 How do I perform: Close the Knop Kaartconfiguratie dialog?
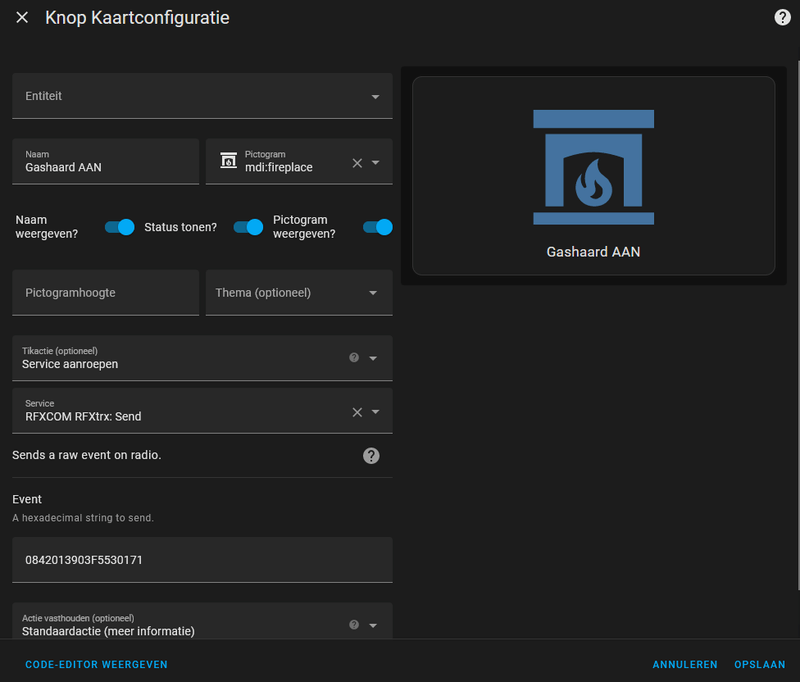point(22,18)
